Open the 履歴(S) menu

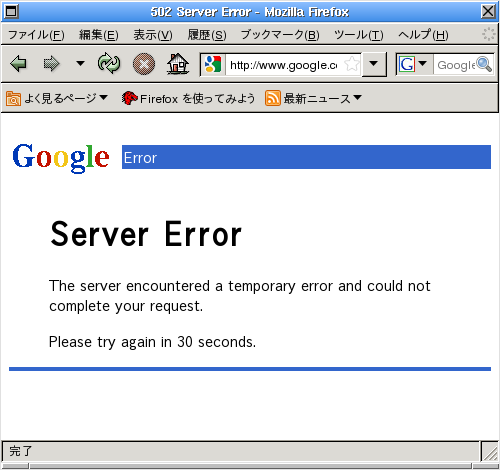click(x=207, y=35)
